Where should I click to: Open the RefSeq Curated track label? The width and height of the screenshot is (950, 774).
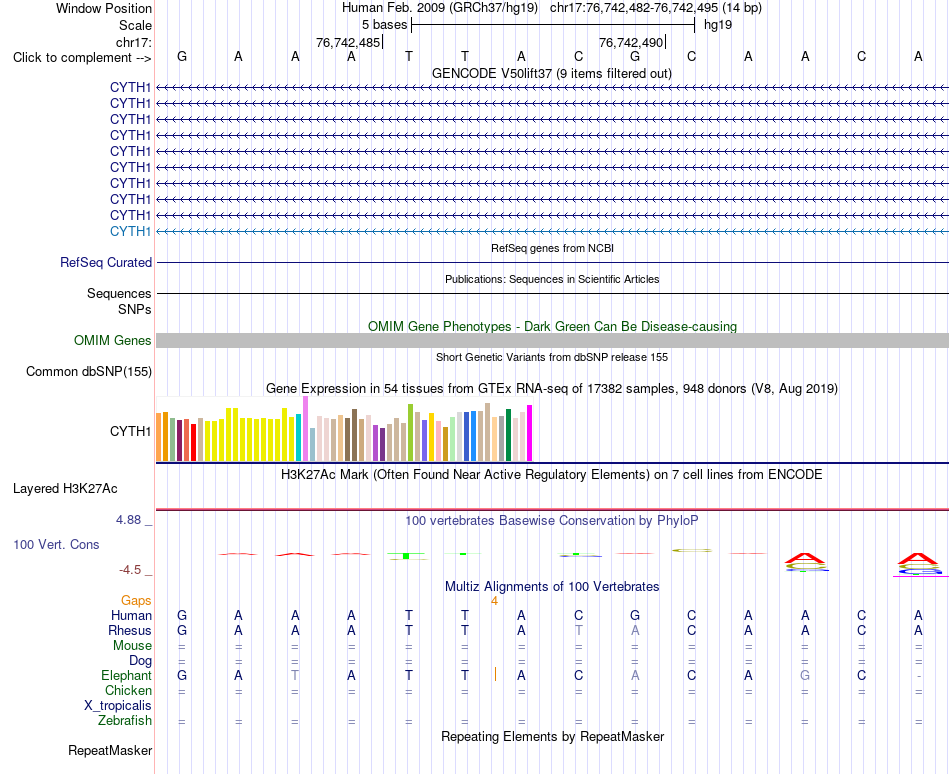(x=106, y=262)
